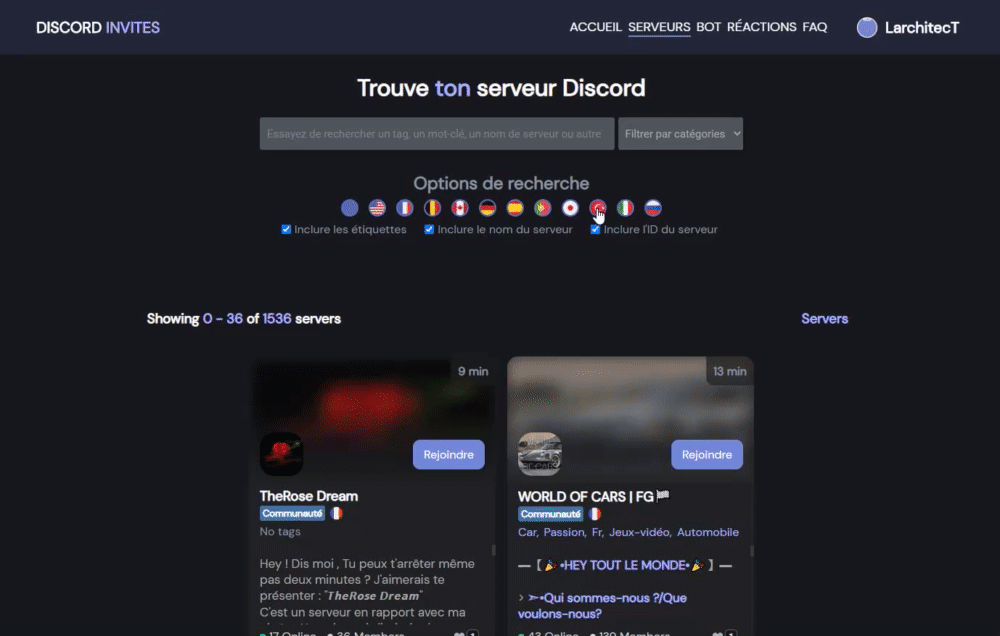
Task: Click 'Qui sommes-nous ?/Que voulons-nous?' heading
Action: coord(602,605)
